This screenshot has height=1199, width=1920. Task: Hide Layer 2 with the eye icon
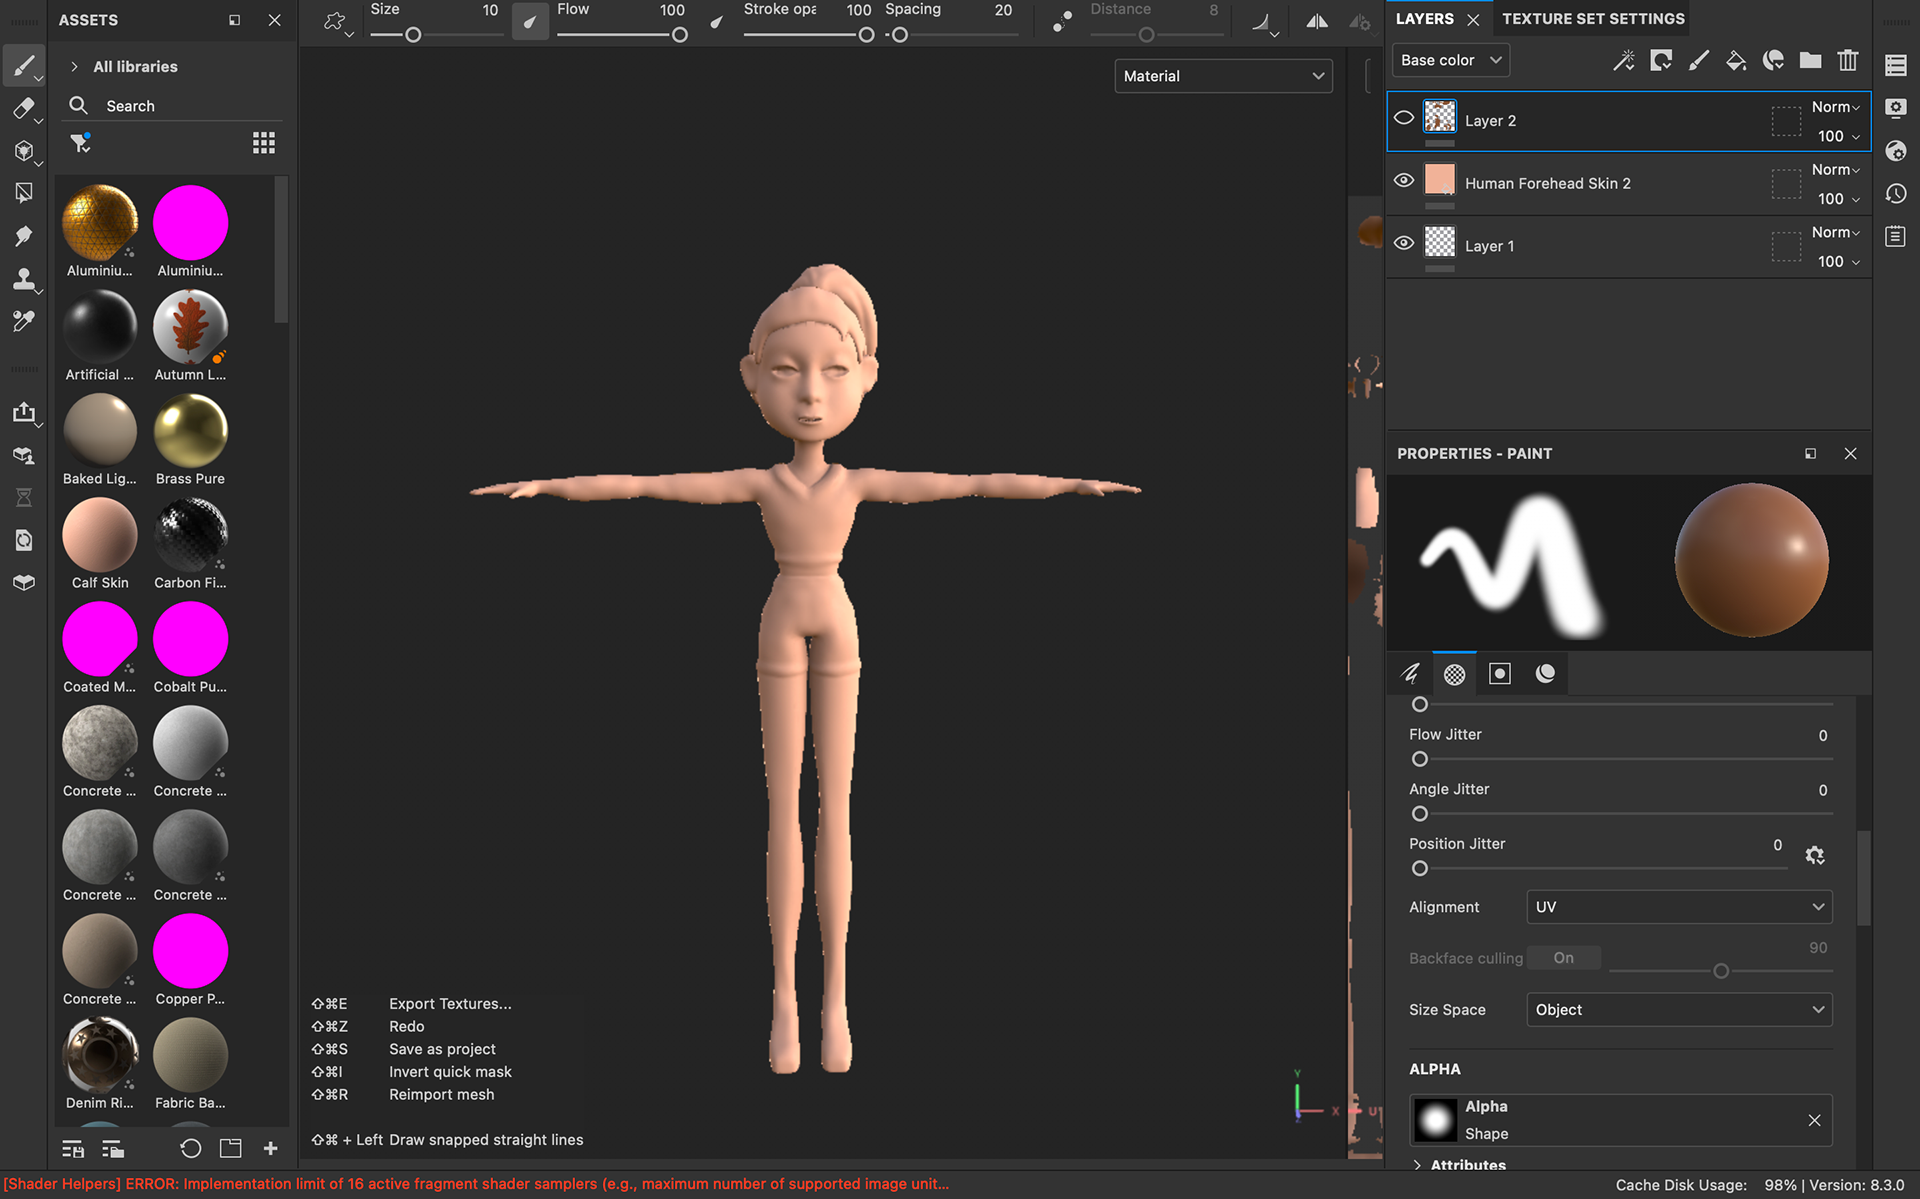(1404, 119)
